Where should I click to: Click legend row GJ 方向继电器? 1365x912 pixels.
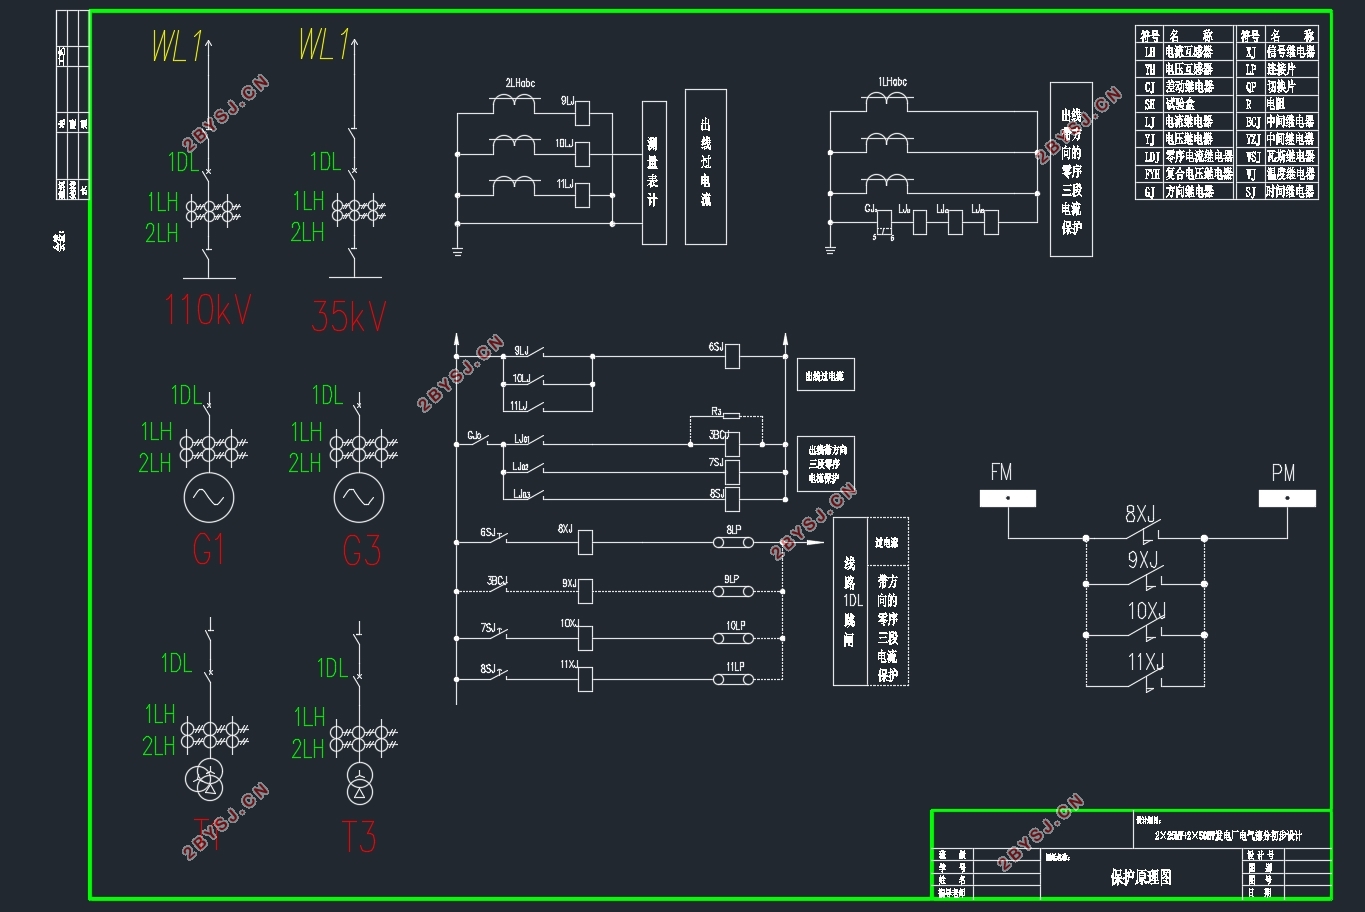tap(1186, 191)
